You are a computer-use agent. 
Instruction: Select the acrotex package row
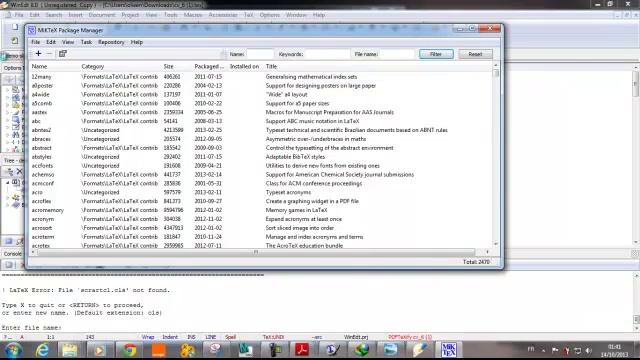click(x=261, y=245)
